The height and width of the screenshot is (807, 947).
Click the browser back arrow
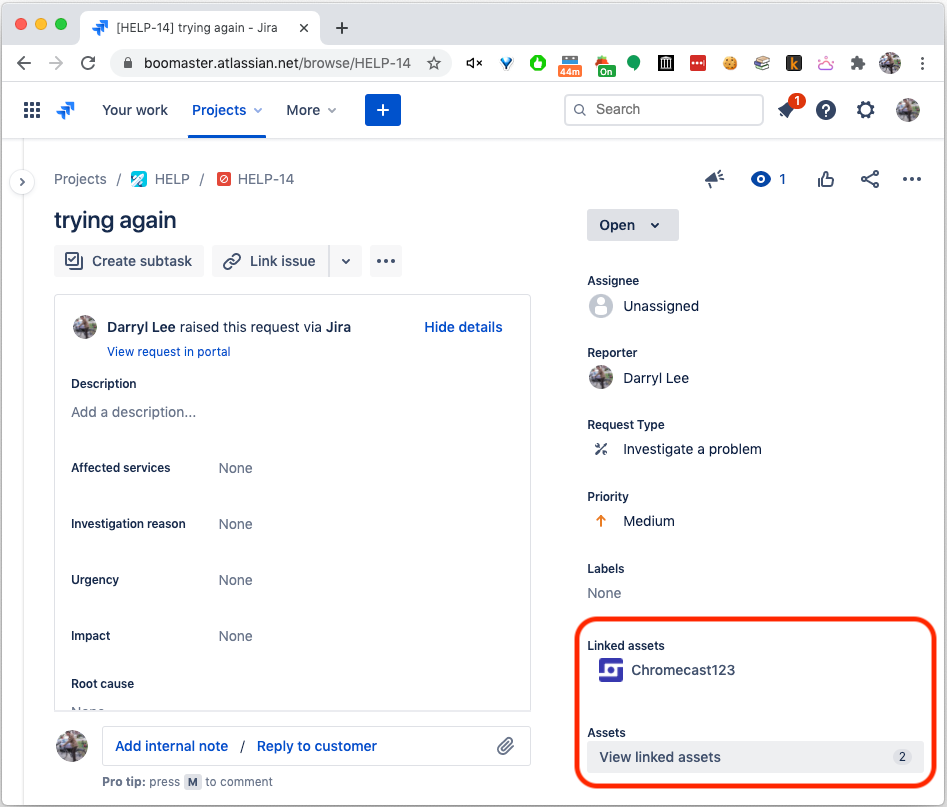point(24,63)
